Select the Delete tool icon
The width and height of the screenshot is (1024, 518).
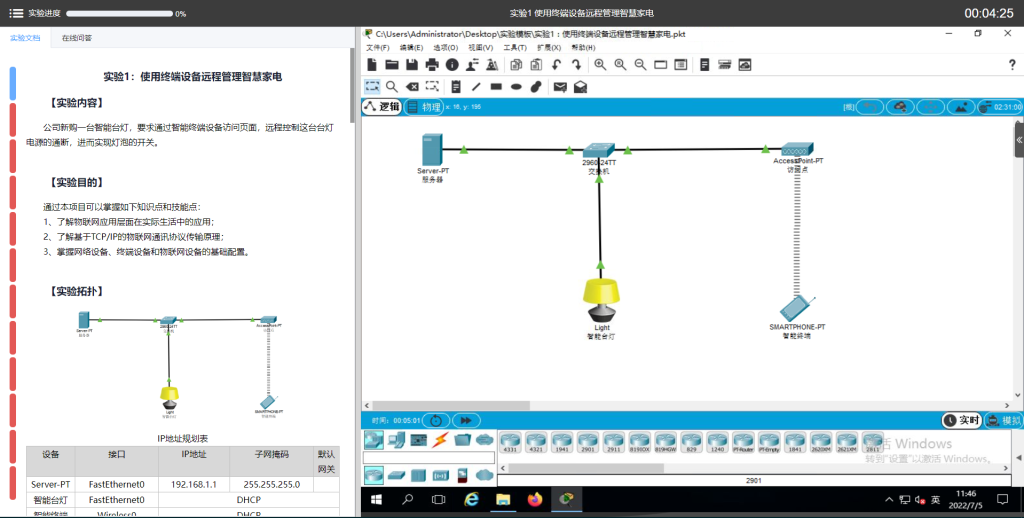[x=413, y=87]
